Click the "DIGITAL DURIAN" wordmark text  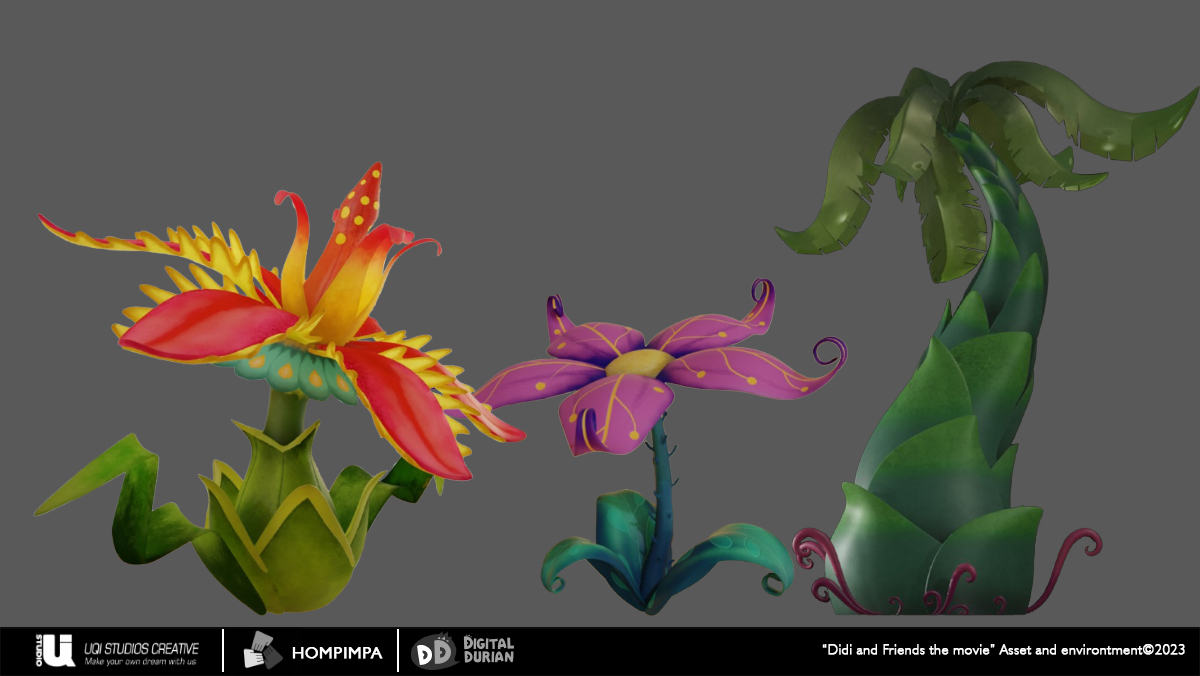point(489,649)
